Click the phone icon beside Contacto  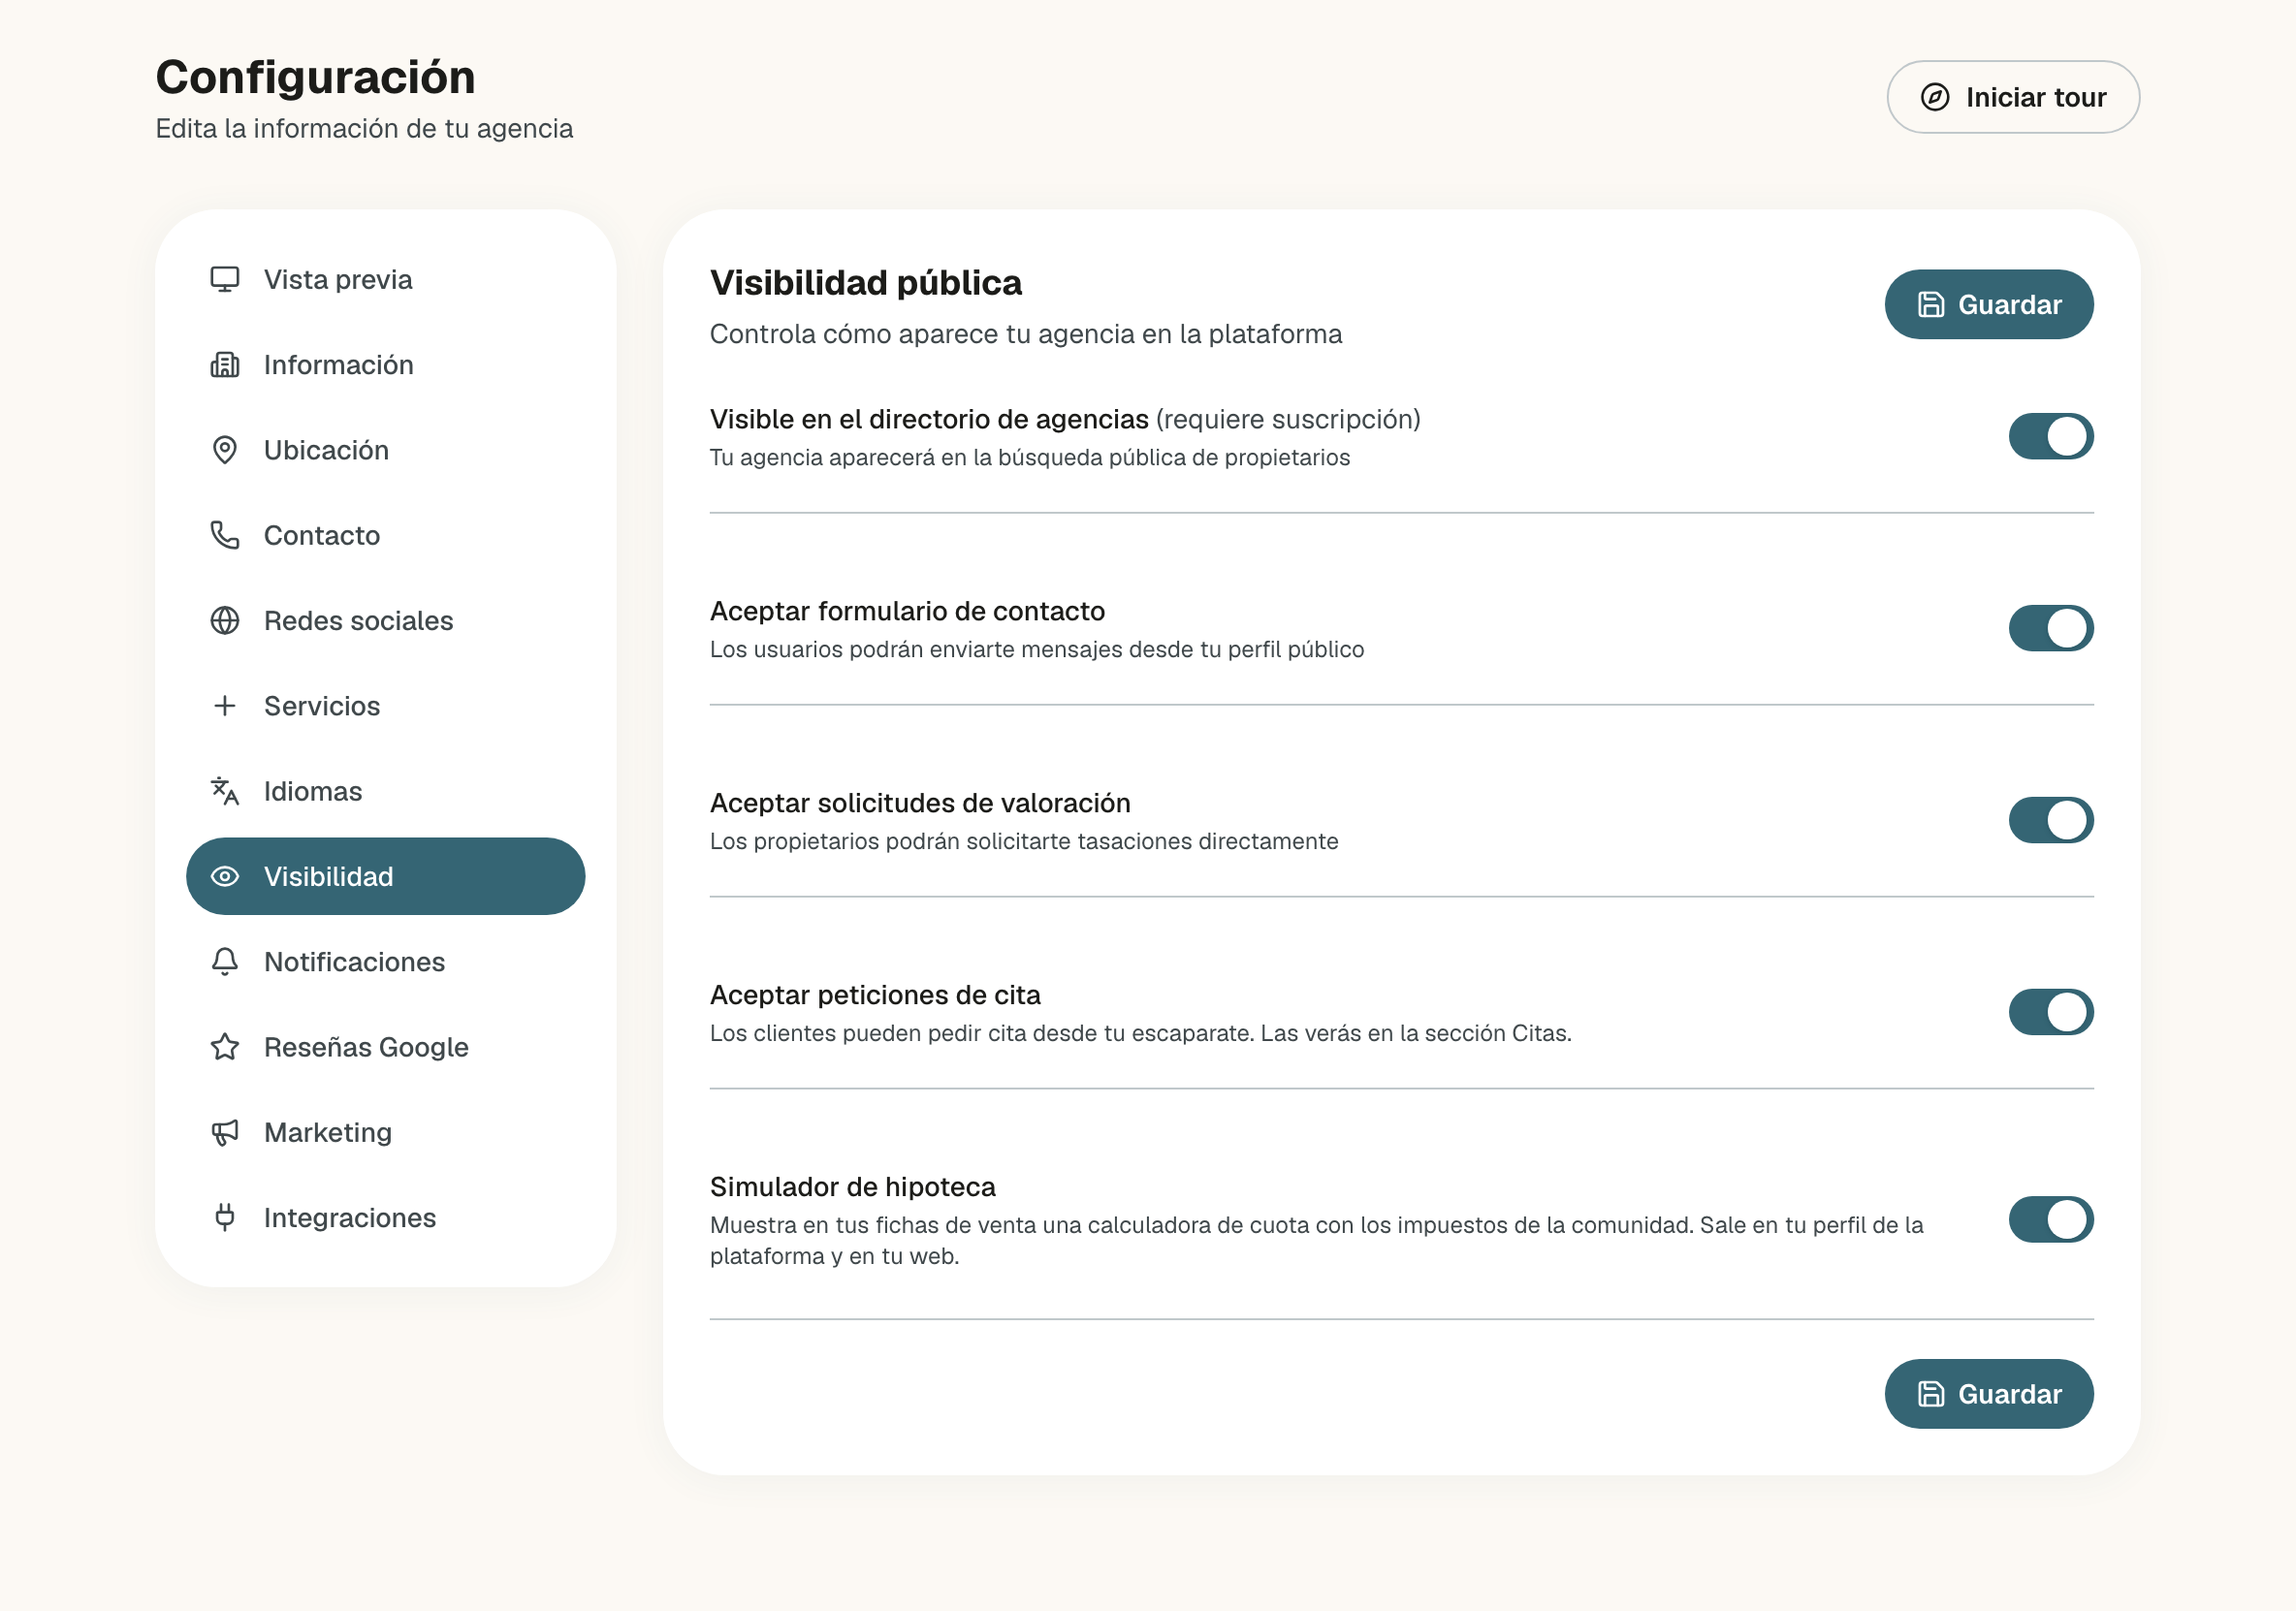(225, 535)
